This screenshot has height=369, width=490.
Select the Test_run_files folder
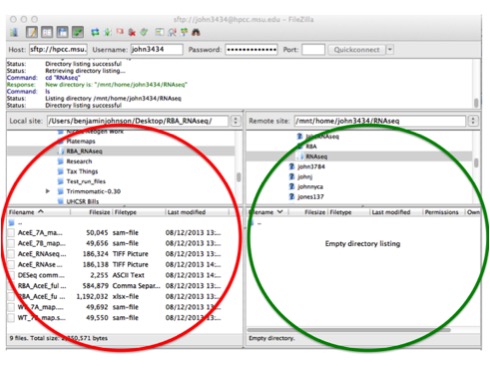(86, 181)
